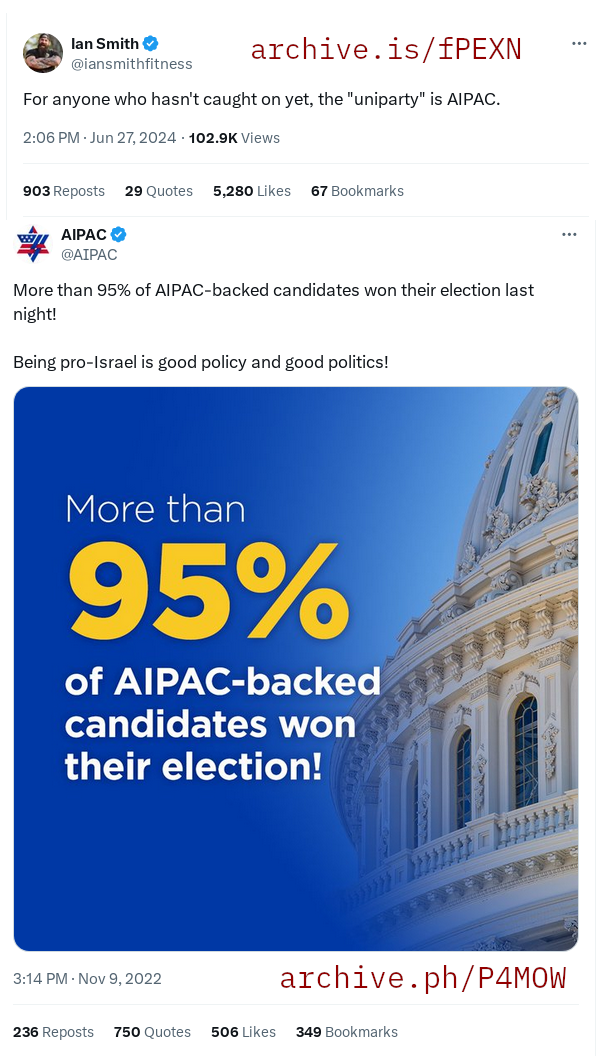
Task: Click the Ian Smith display name
Action: [x=105, y=44]
